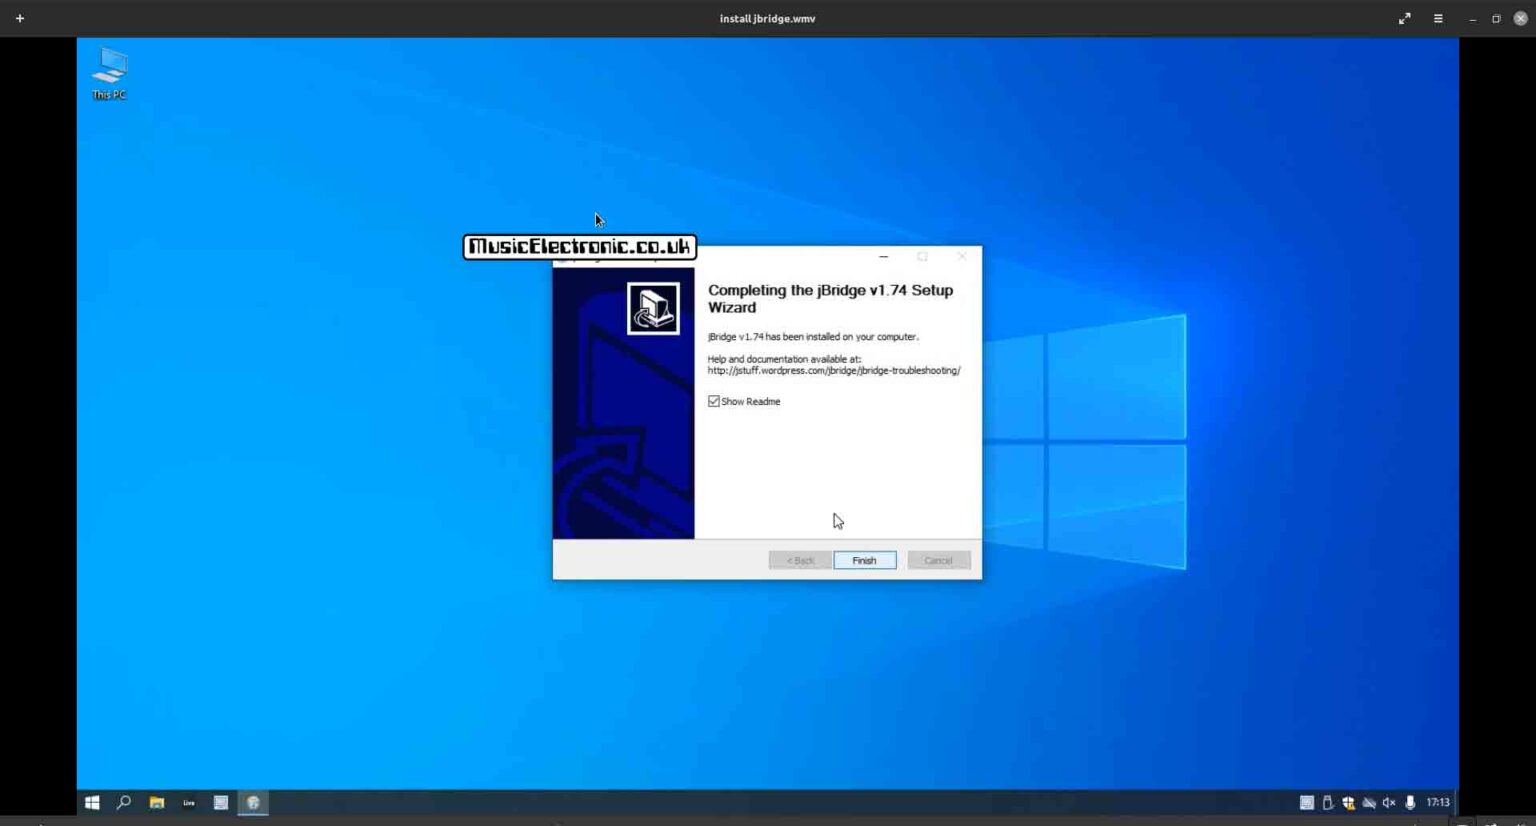The image size is (1536, 826).
Task: Click the Live icon on the taskbar
Action: 189,802
